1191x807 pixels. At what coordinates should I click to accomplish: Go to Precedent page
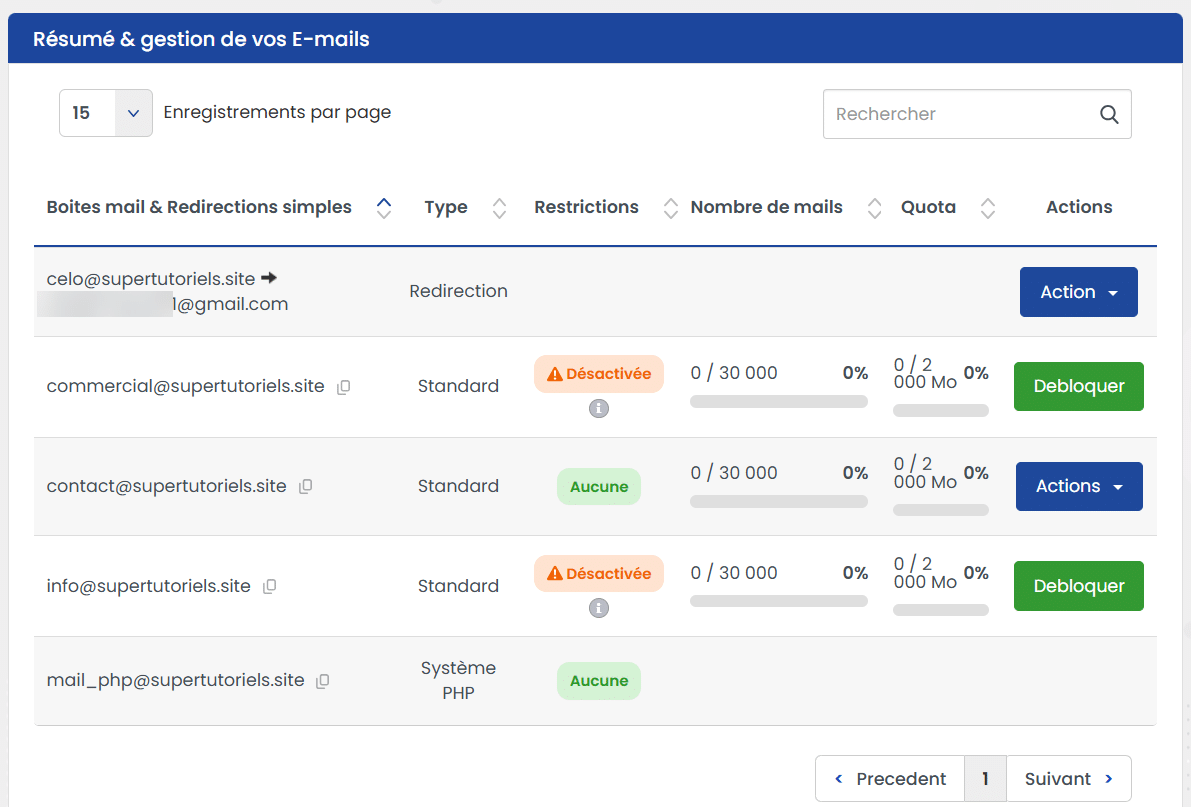[890, 779]
